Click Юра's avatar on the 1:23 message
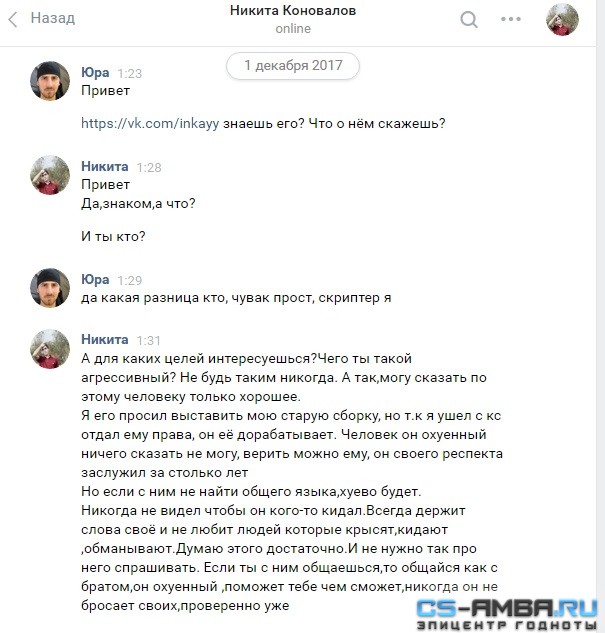The width and height of the screenshot is (605, 633). coord(50,81)
